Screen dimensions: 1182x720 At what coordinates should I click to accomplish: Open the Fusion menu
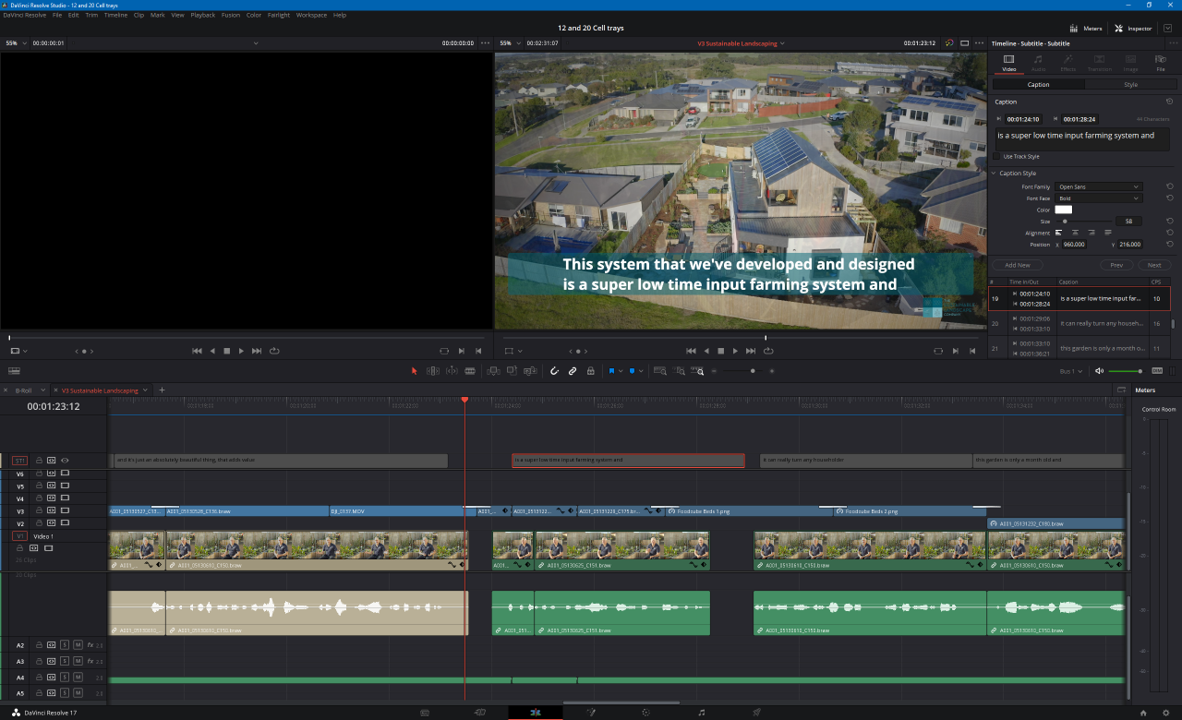[231, 15]
